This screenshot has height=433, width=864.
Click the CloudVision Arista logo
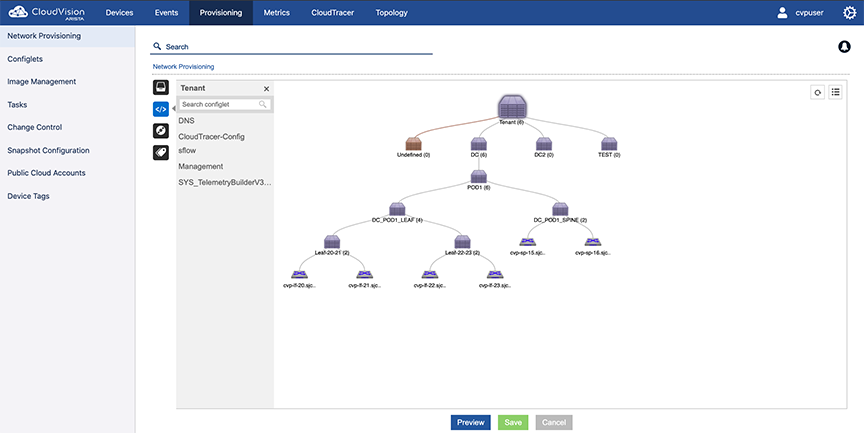pos(47,12)
